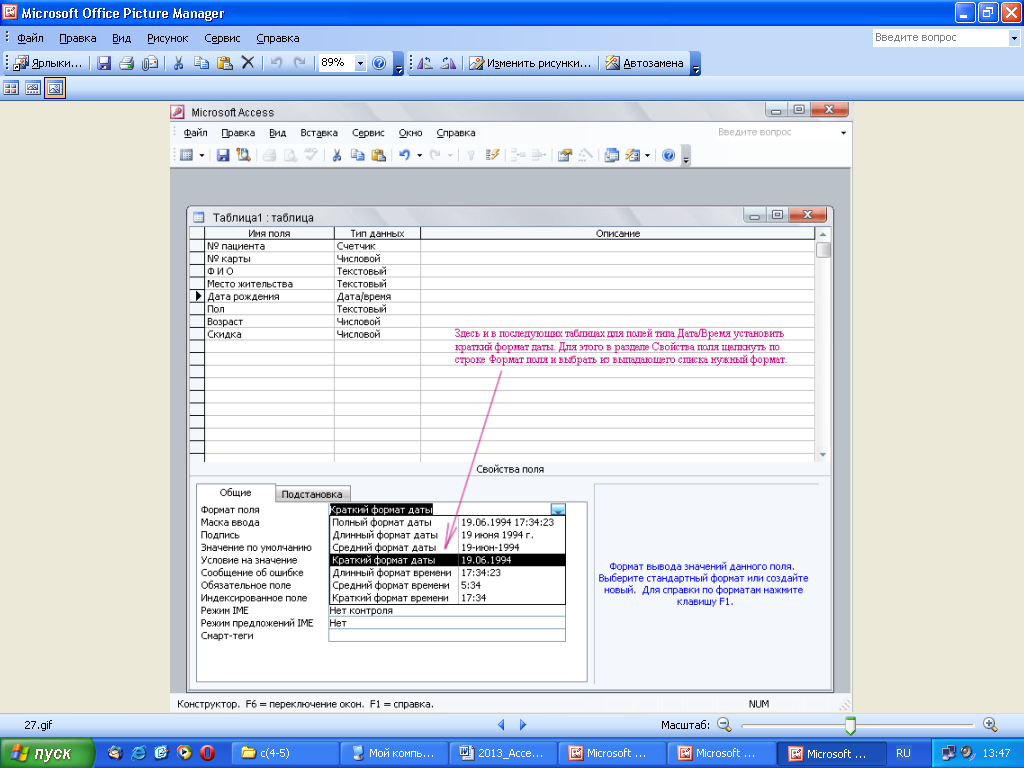This screenshot has height=768, width=1024.
Task: Click the Ярлыки... button
Action: click(x=48, y=63)
